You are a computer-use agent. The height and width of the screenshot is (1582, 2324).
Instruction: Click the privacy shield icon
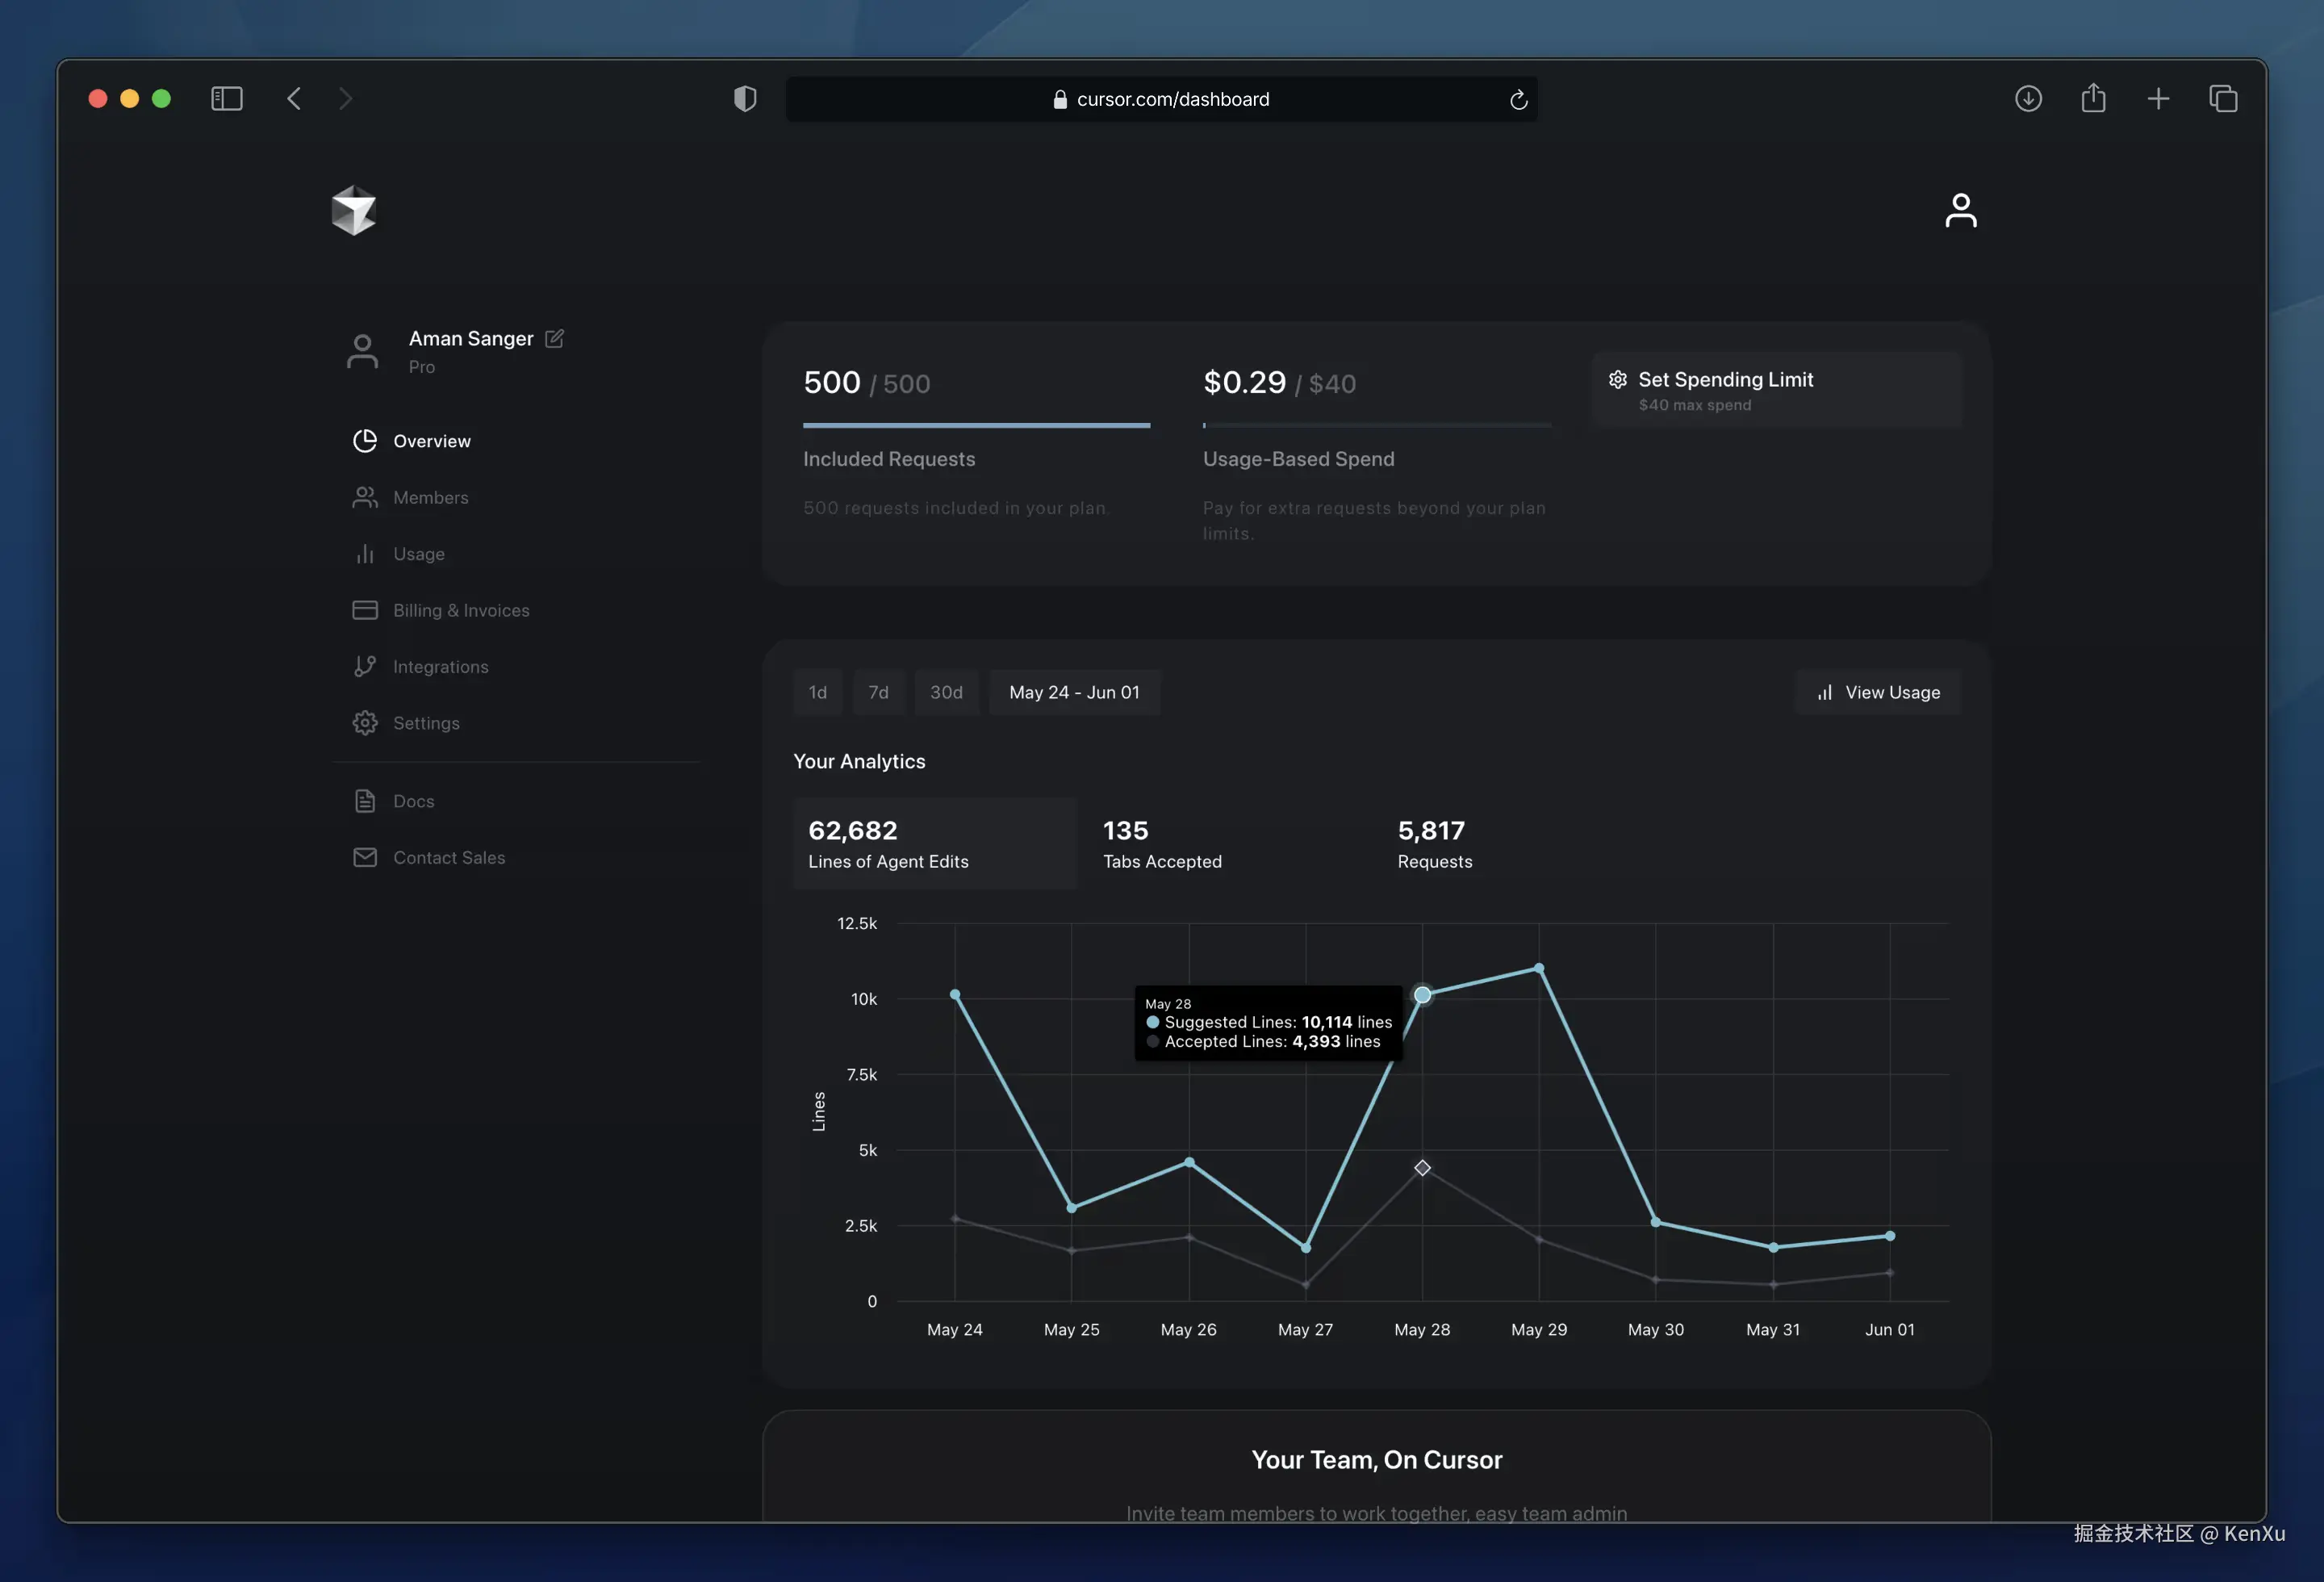pos(745,99)
